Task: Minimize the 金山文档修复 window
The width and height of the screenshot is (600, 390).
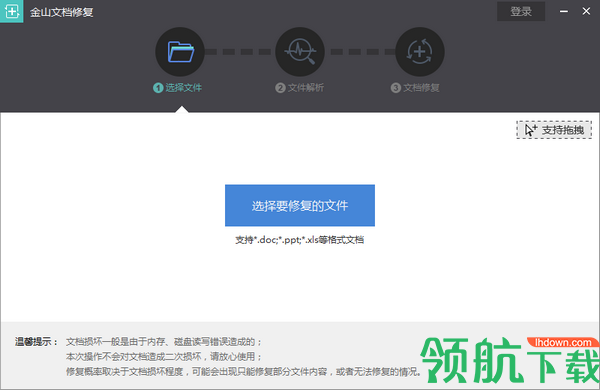Action: coord(564,11)
